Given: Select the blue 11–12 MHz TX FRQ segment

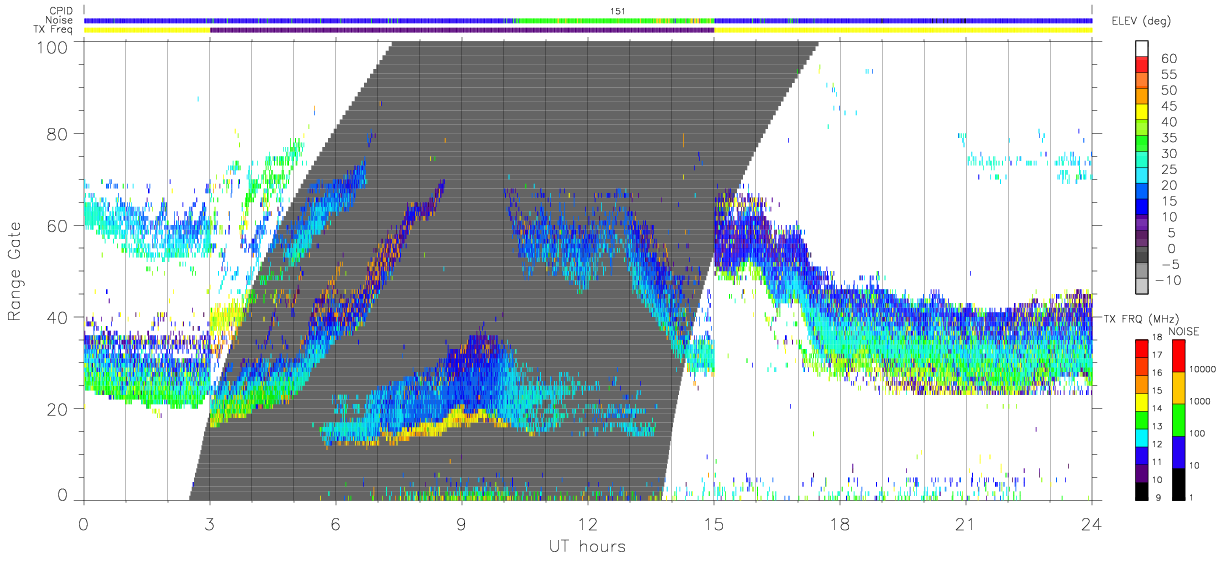Looking at the screenshot, I should click(x=1142, y=454).
